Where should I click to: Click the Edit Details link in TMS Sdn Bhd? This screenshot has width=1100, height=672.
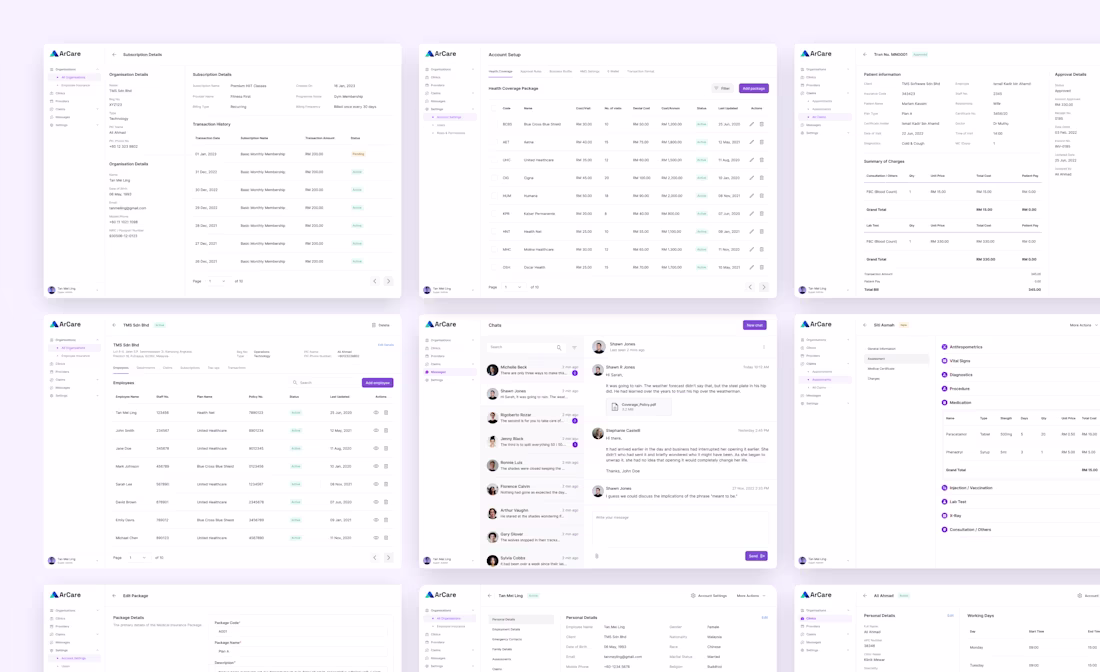click(386, 344)
